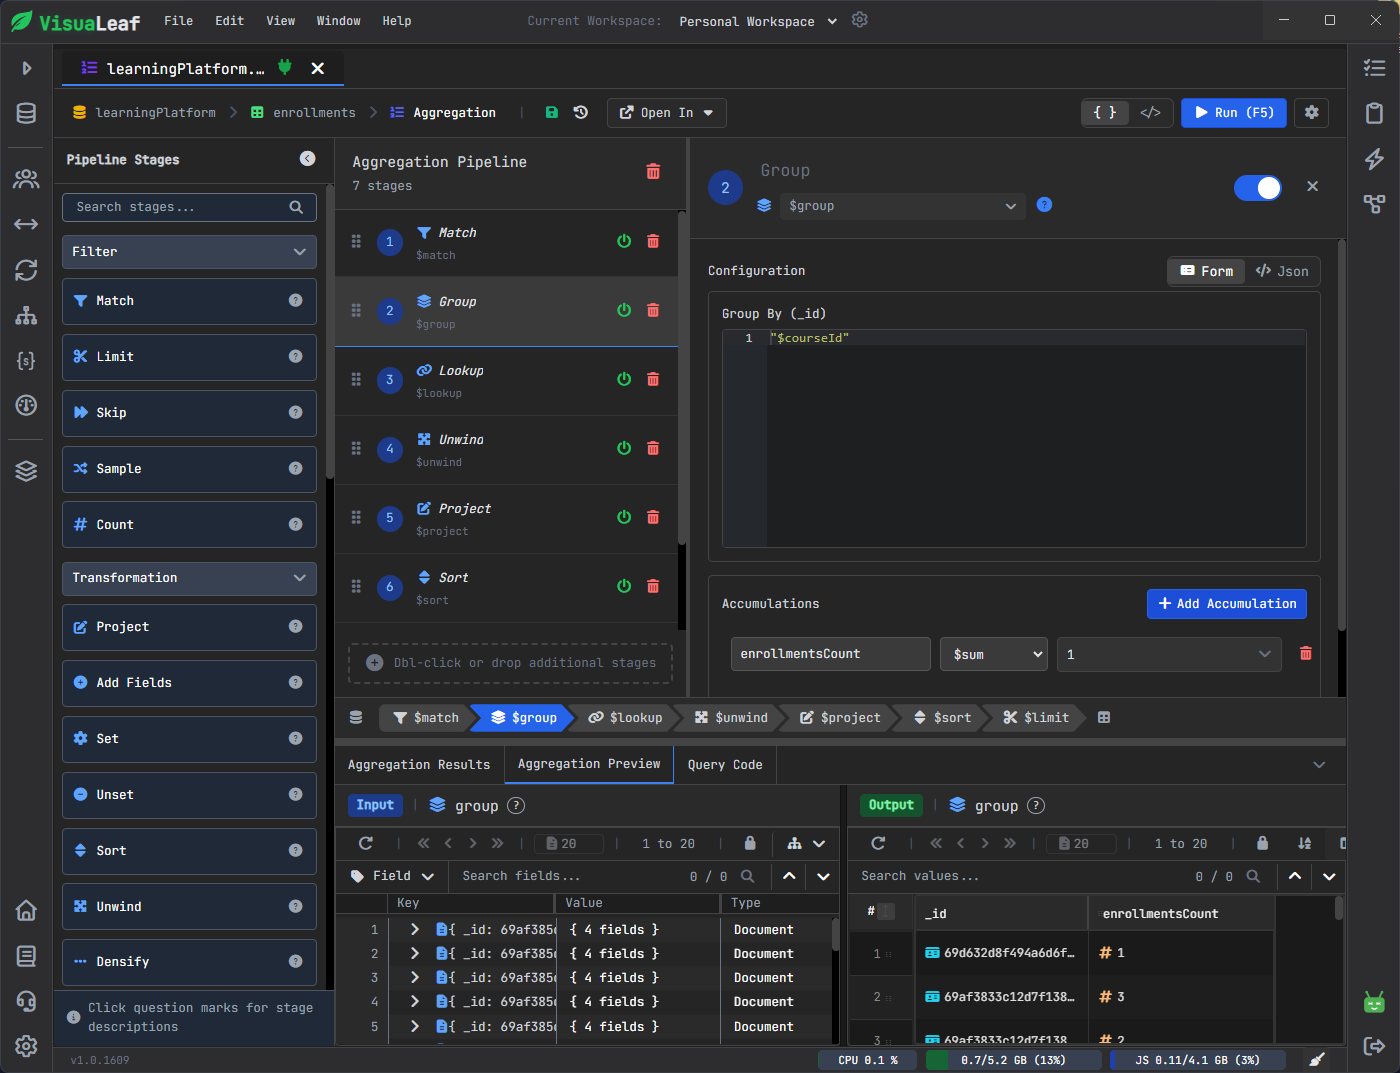Collapse the Filter stages category
1400x1073 pixels.
(189, 252)
